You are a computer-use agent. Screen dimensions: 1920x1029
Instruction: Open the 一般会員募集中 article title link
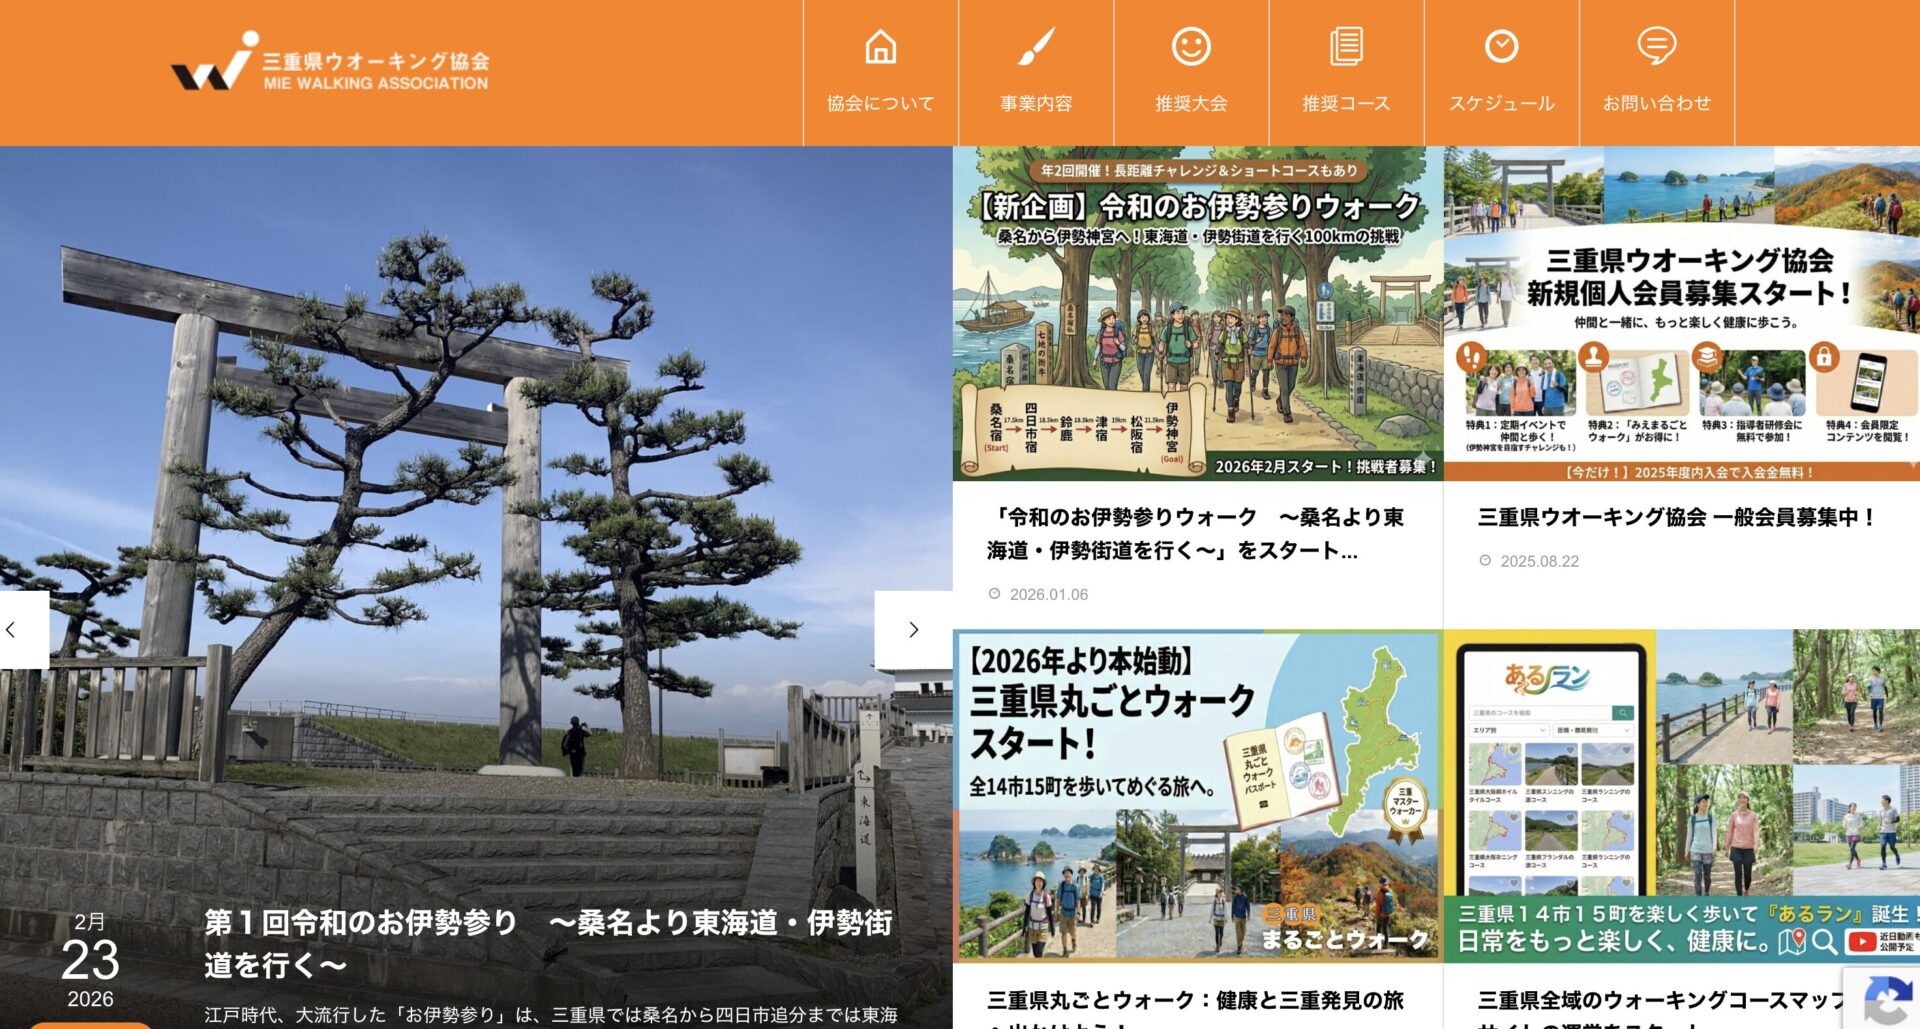coord(1675,517)
